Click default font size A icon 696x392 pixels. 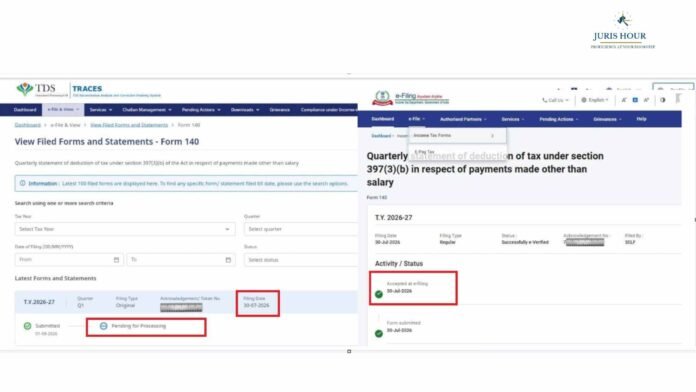click(x=635, y=100)
